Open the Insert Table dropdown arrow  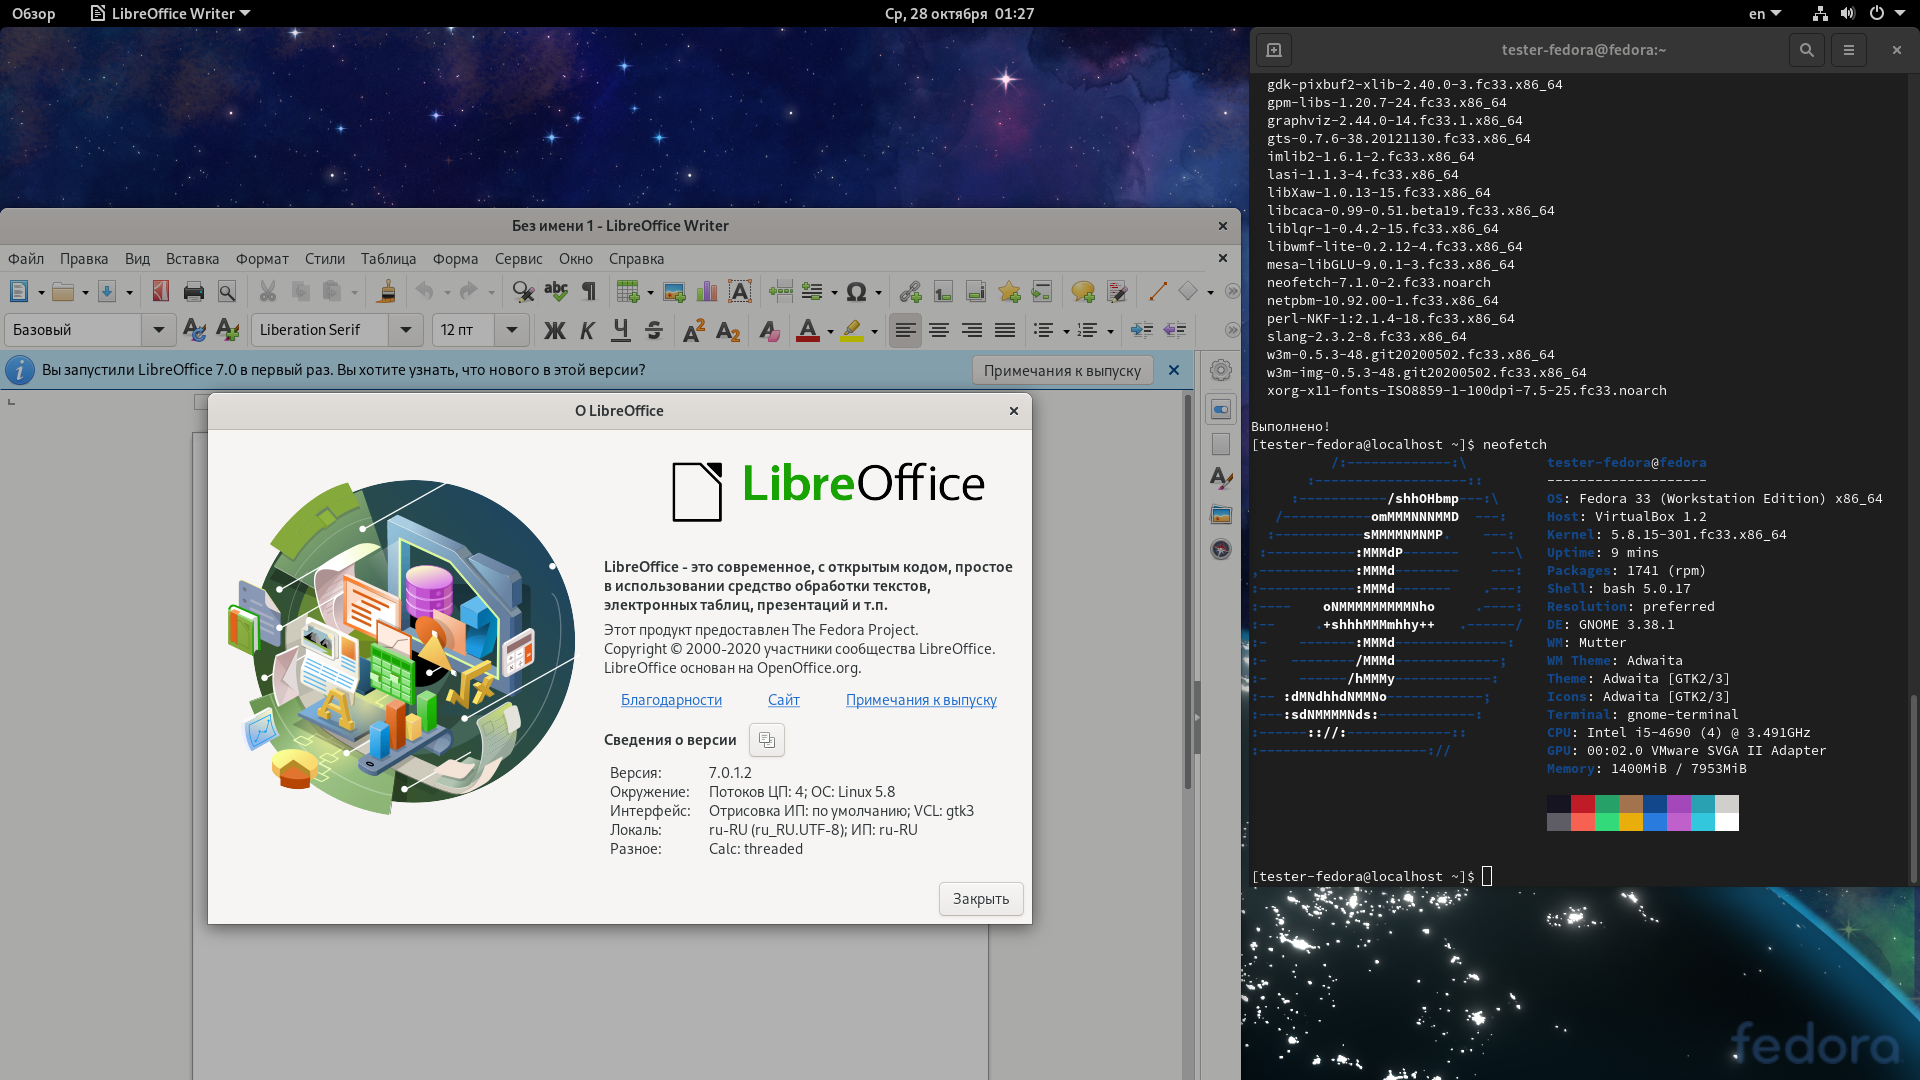click(650, 292)
